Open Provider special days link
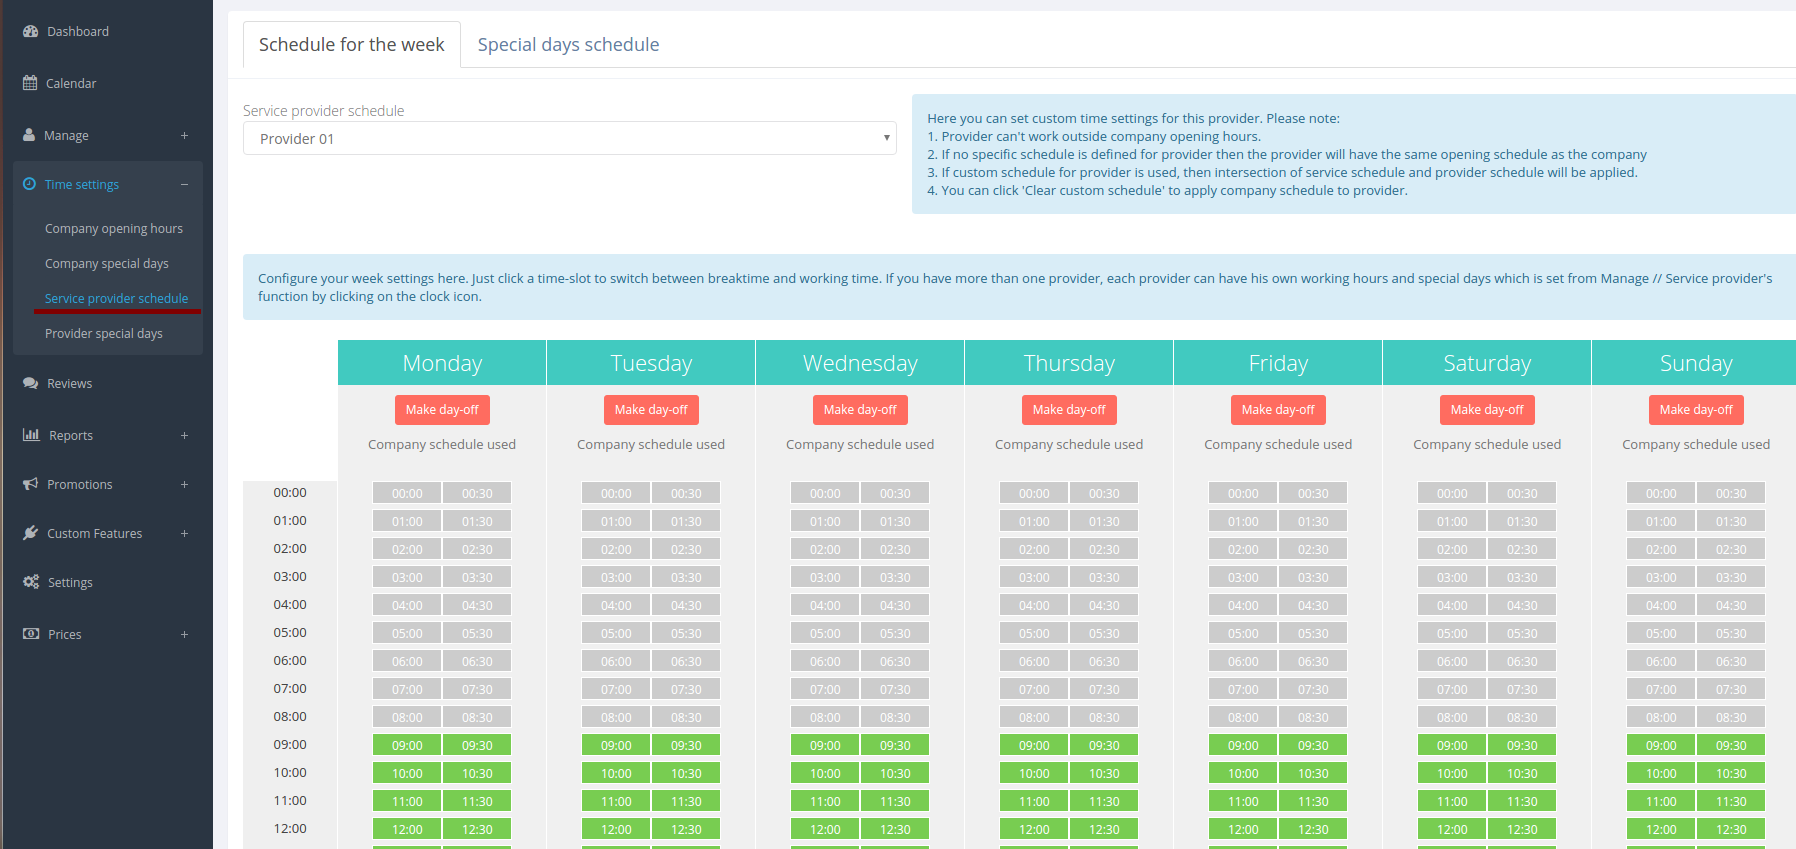 [x=104, y=333]
